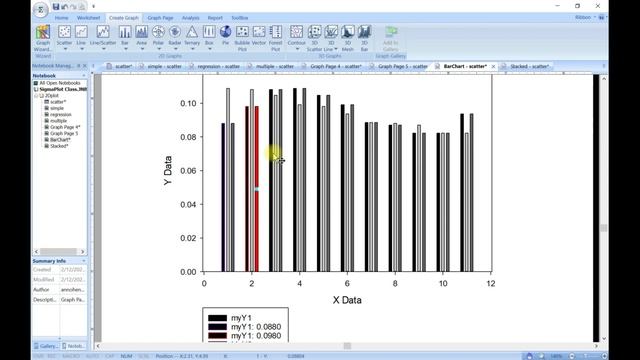Image resolution: width=640 pixels, height=360 pixels.
Task: Pick the Radar plot icon
Action: [x=175, y=32]
